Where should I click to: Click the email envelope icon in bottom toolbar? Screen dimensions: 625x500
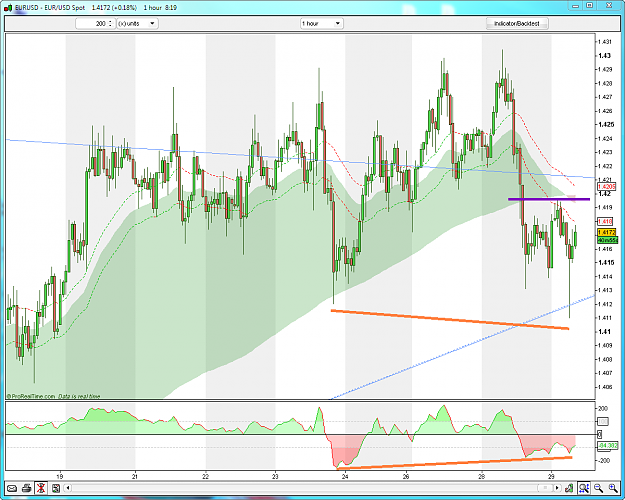[x=12, y=488]
